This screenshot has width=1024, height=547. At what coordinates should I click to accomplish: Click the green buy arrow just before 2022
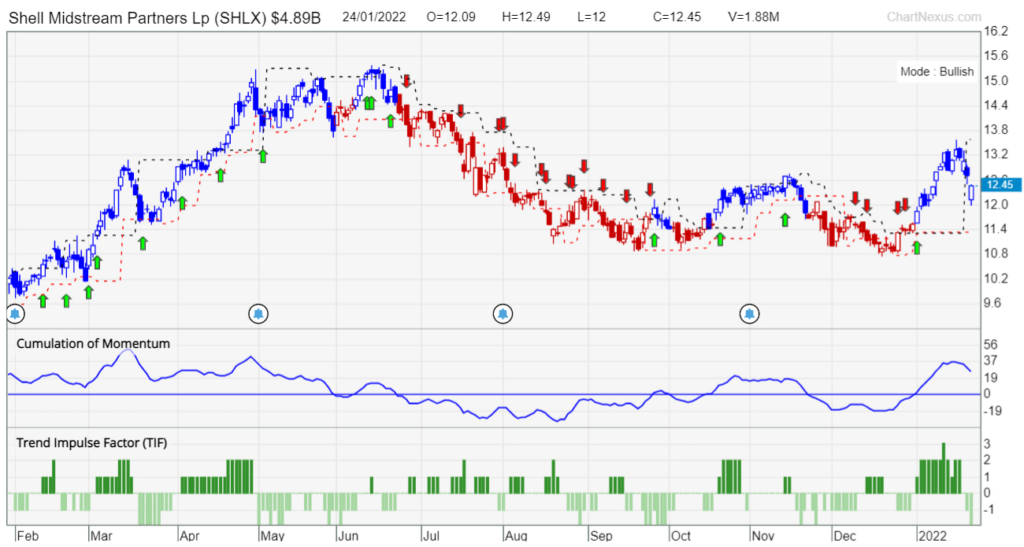917,247
